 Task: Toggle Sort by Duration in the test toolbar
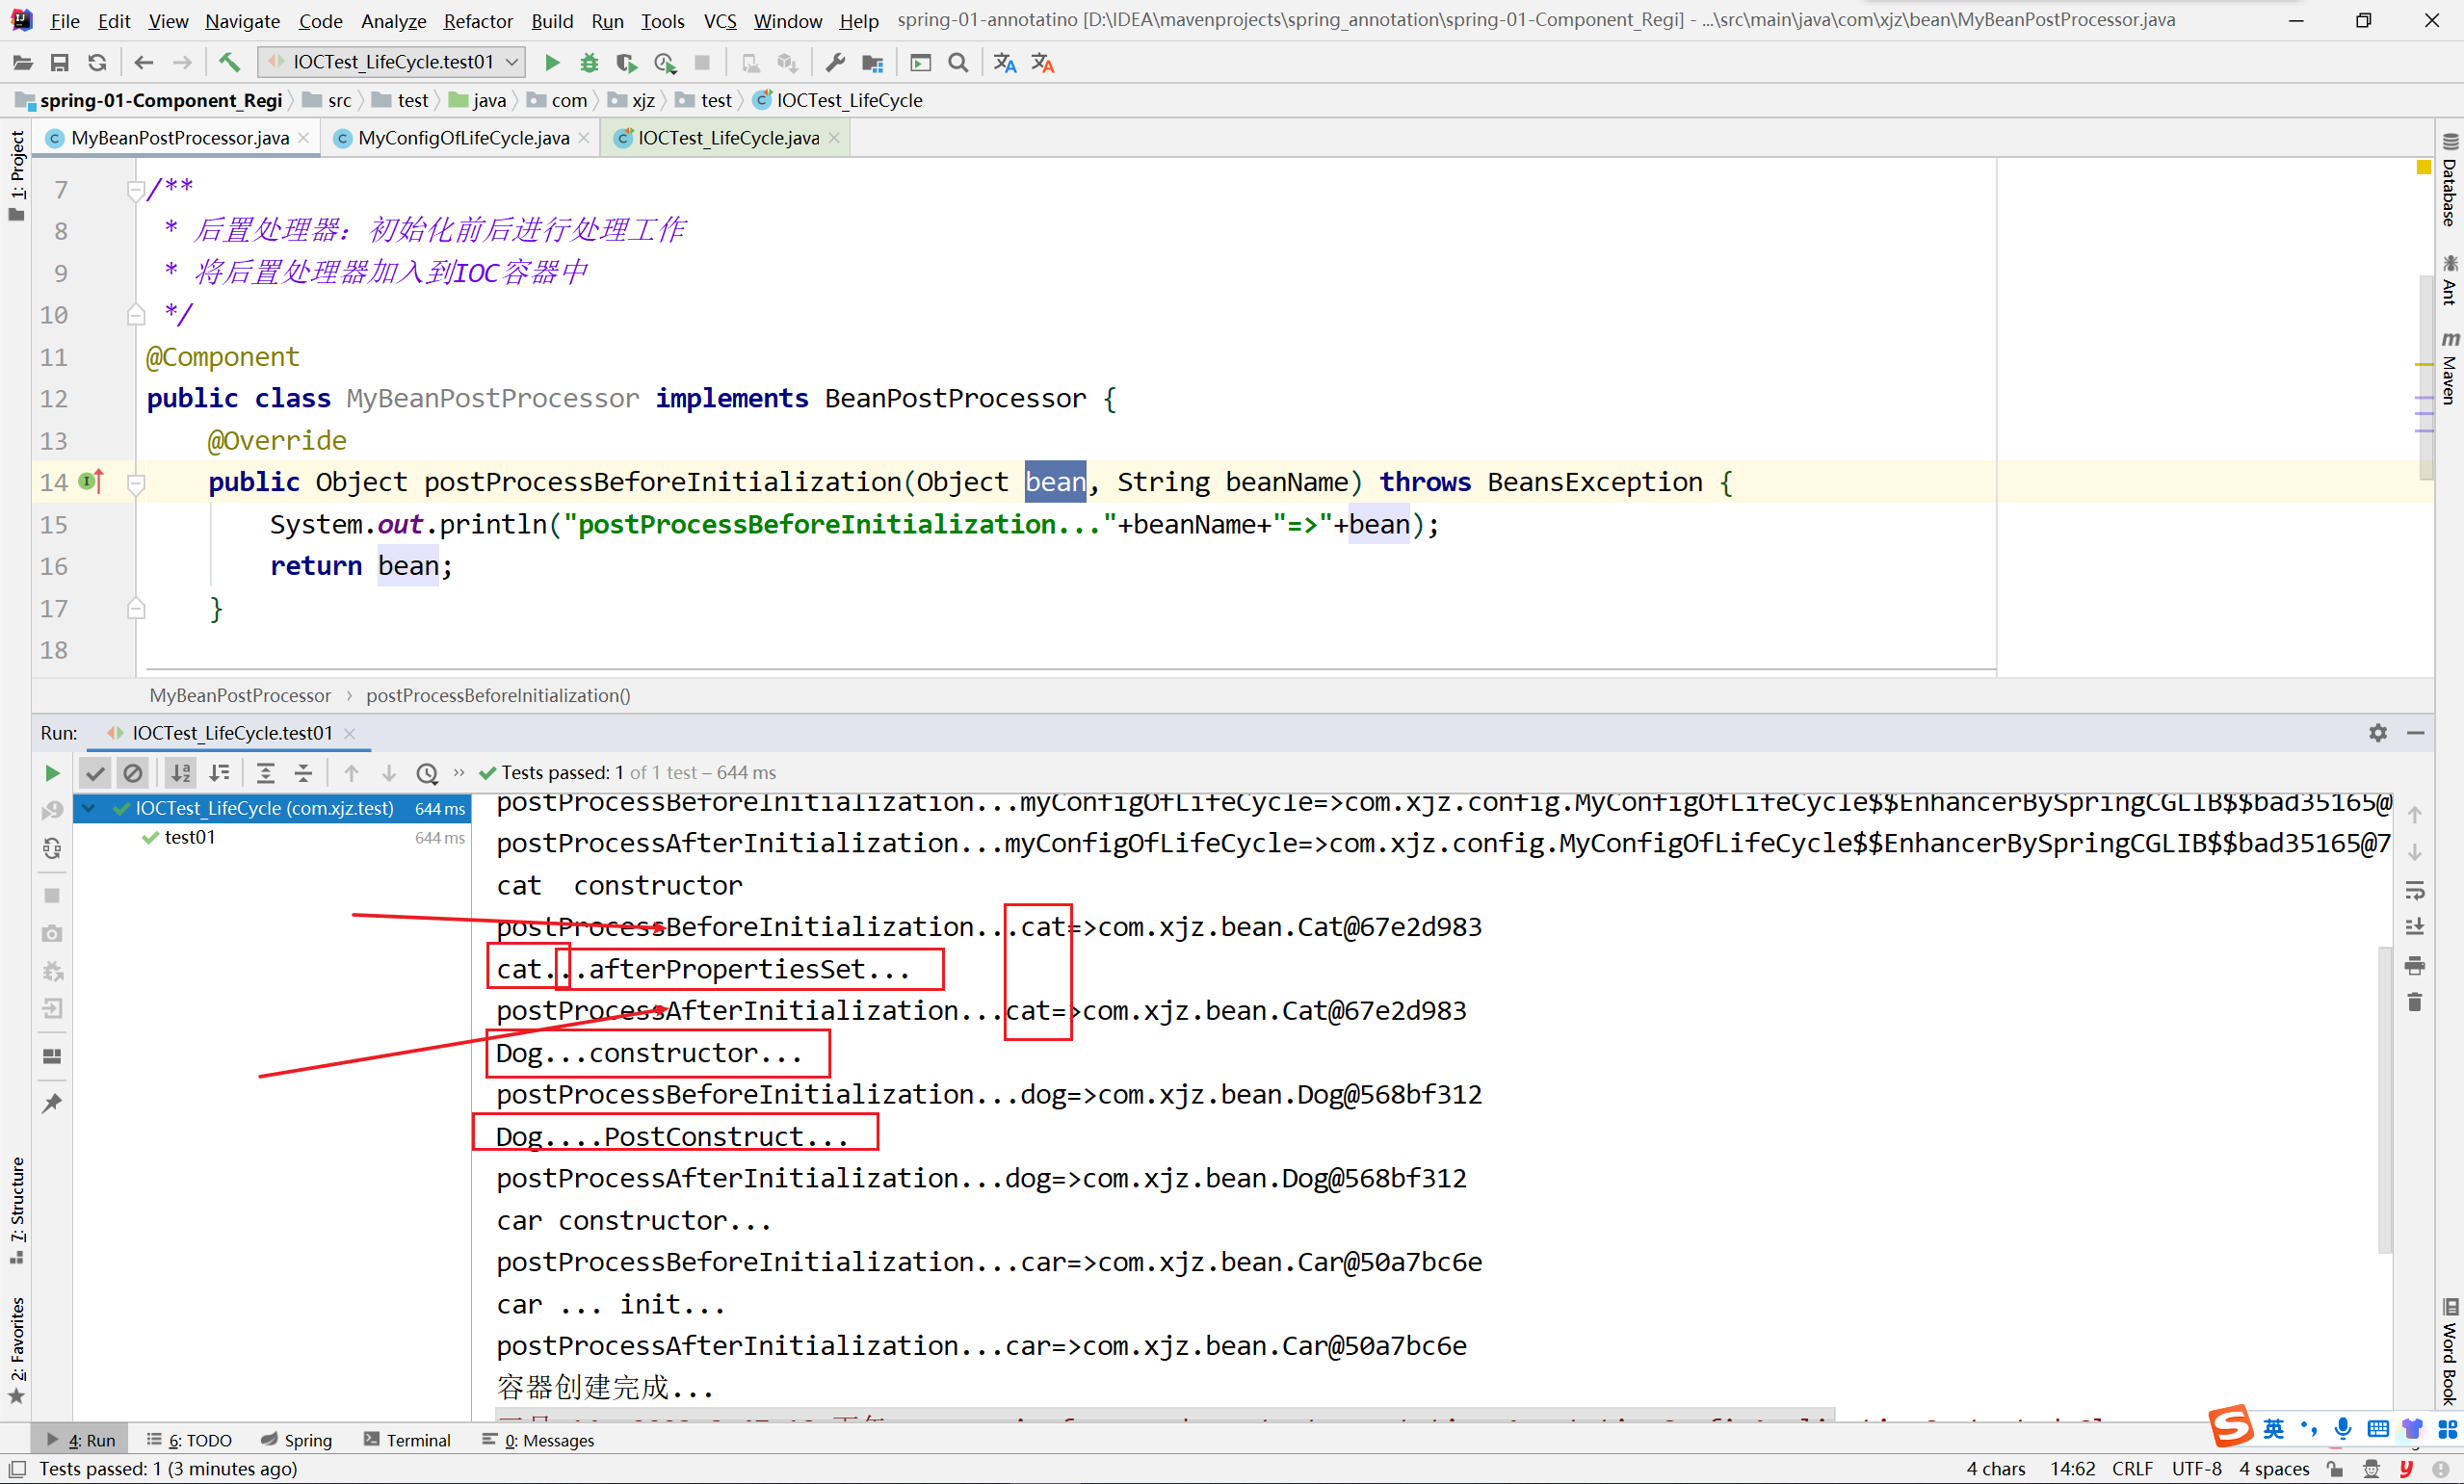[x=220, y=773]
